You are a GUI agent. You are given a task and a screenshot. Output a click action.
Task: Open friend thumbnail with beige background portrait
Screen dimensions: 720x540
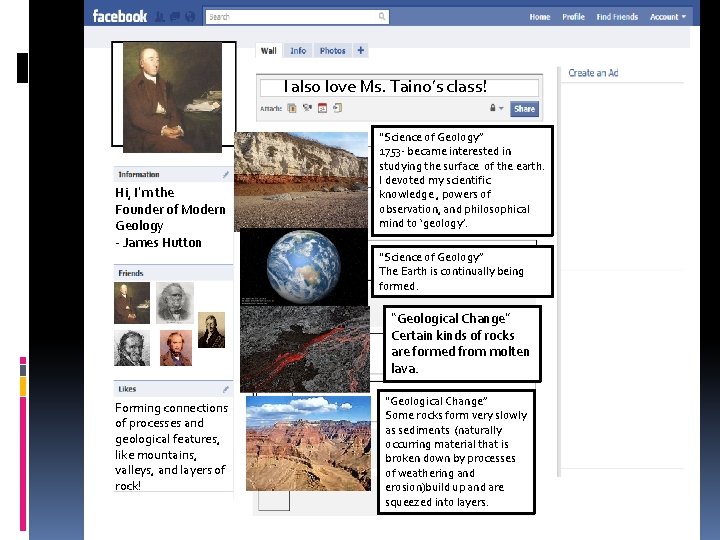coord(211,330)
